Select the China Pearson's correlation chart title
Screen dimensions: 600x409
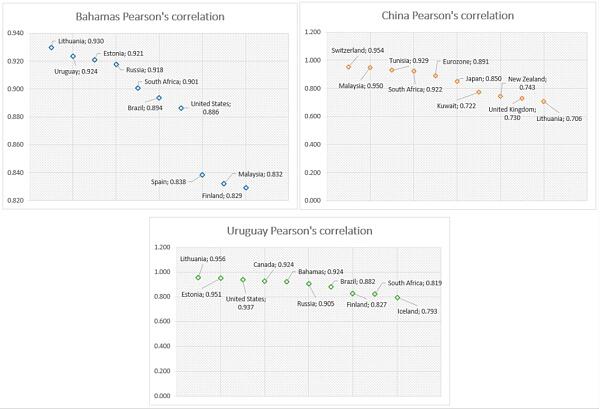[x=447, y=16]
